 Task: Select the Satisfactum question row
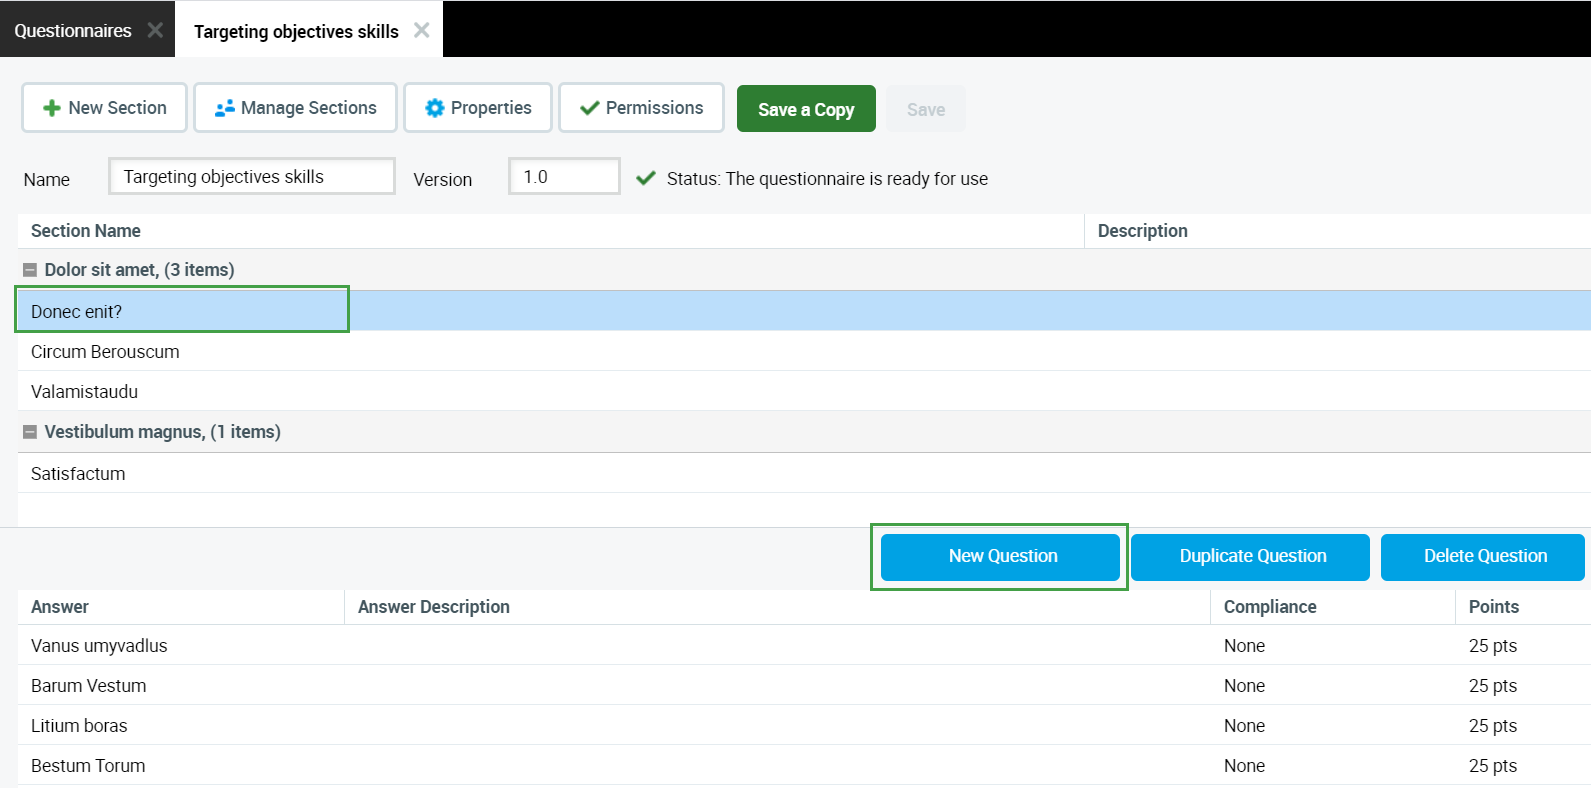pyautogui.click(x=78, y=474)
